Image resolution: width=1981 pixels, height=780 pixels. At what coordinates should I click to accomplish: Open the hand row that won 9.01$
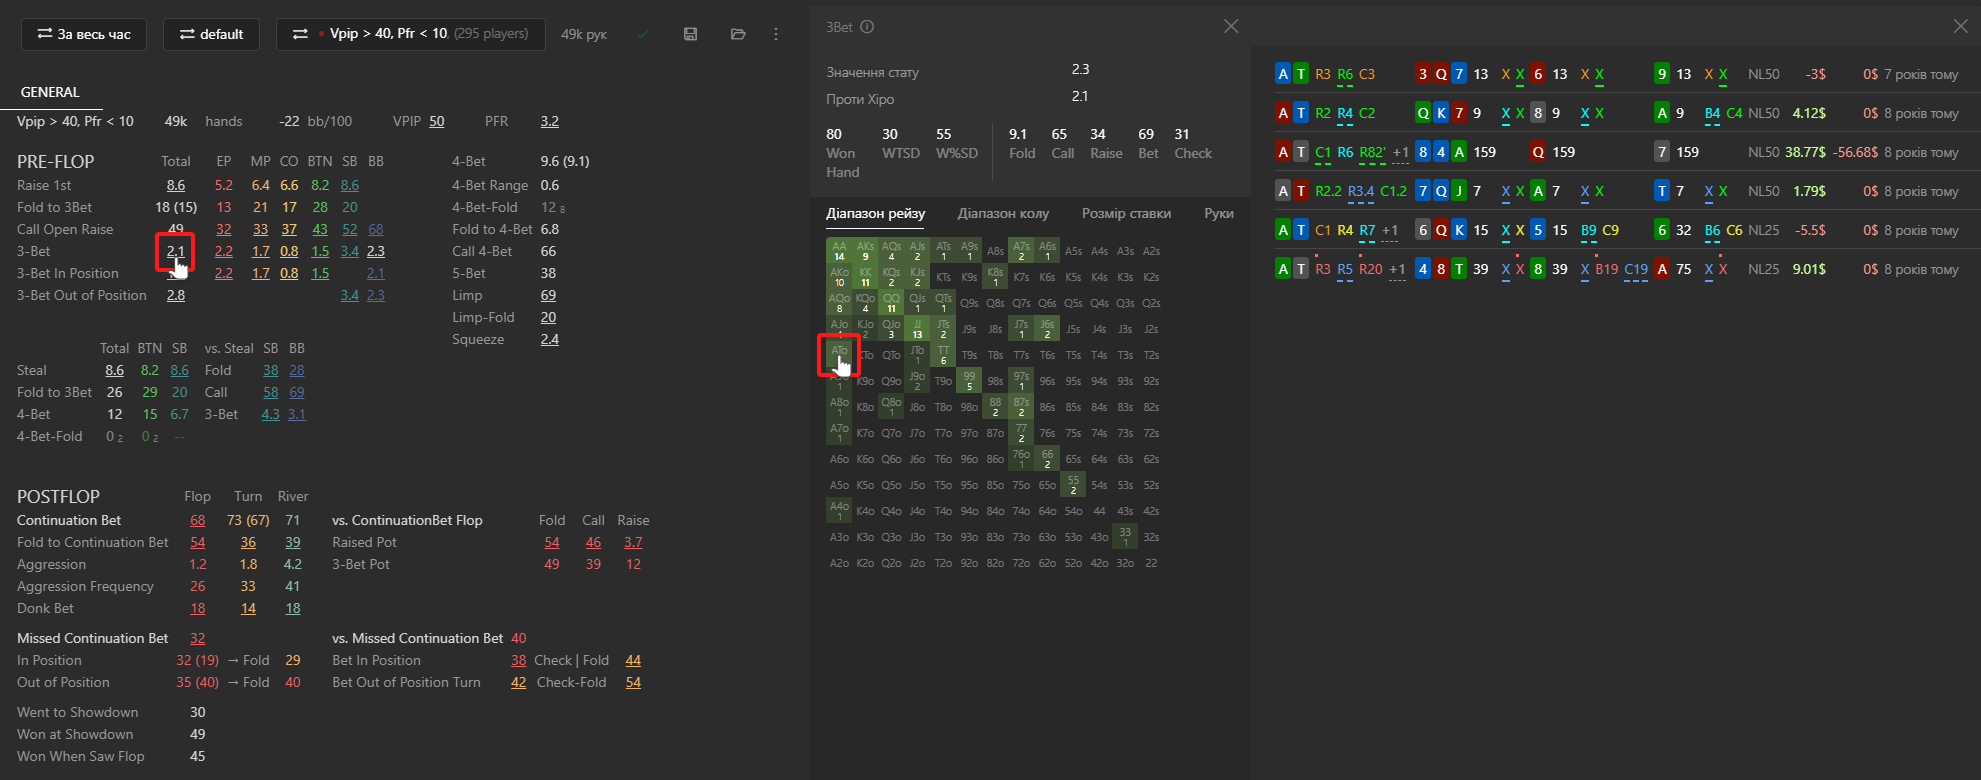point(1617,269)
